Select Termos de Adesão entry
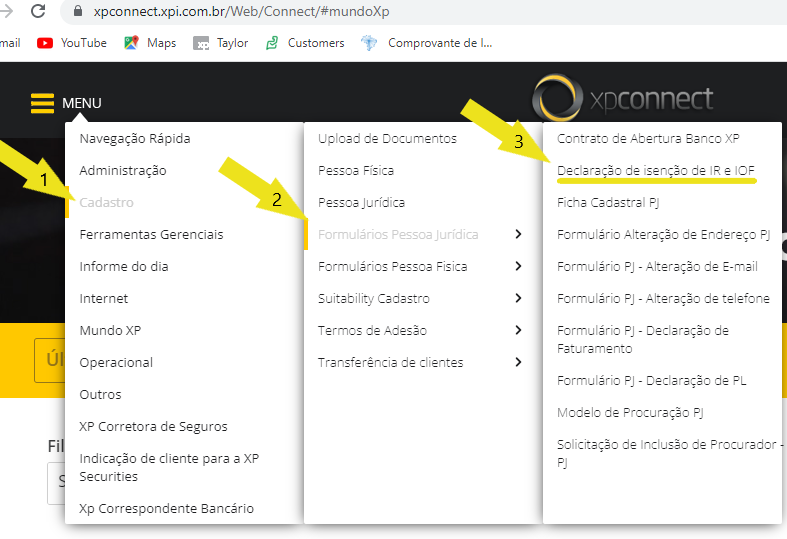This screenshot has width=787, height=539. 372,331
